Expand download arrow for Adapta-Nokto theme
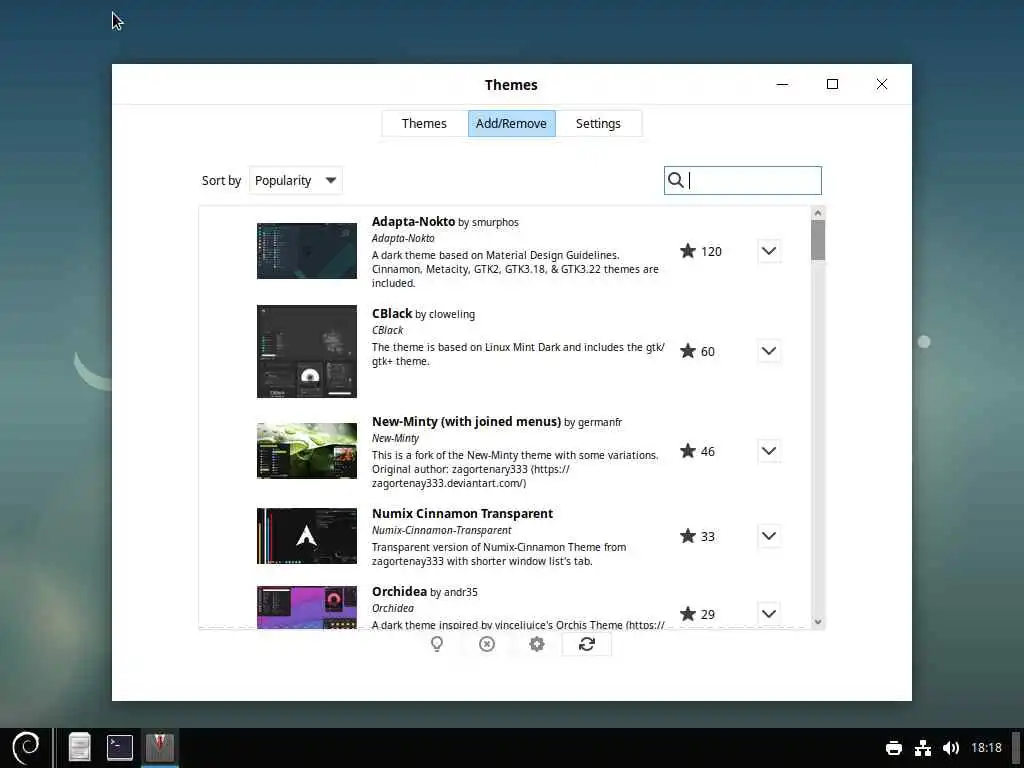1024x768 pixels. coord(769,251)
